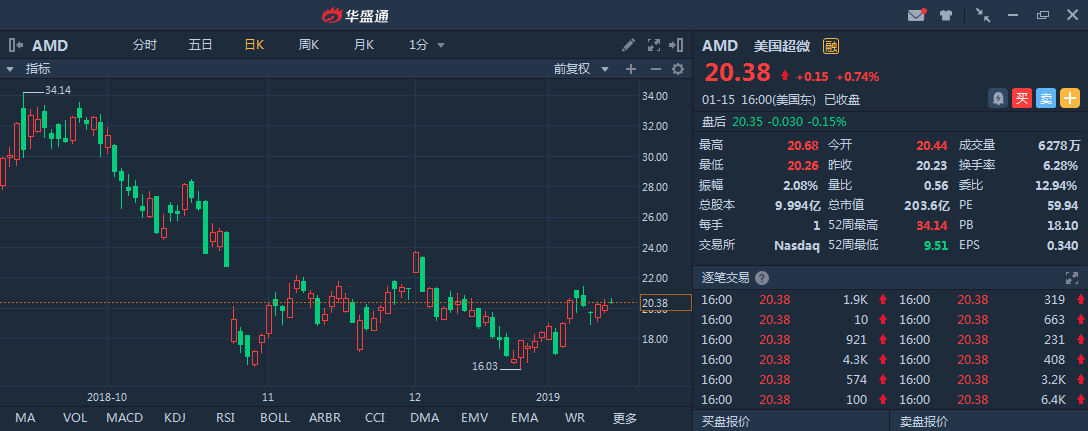Open chart settings gear
This screenshot has height=431, width=1088.
(x=678, y=69)
